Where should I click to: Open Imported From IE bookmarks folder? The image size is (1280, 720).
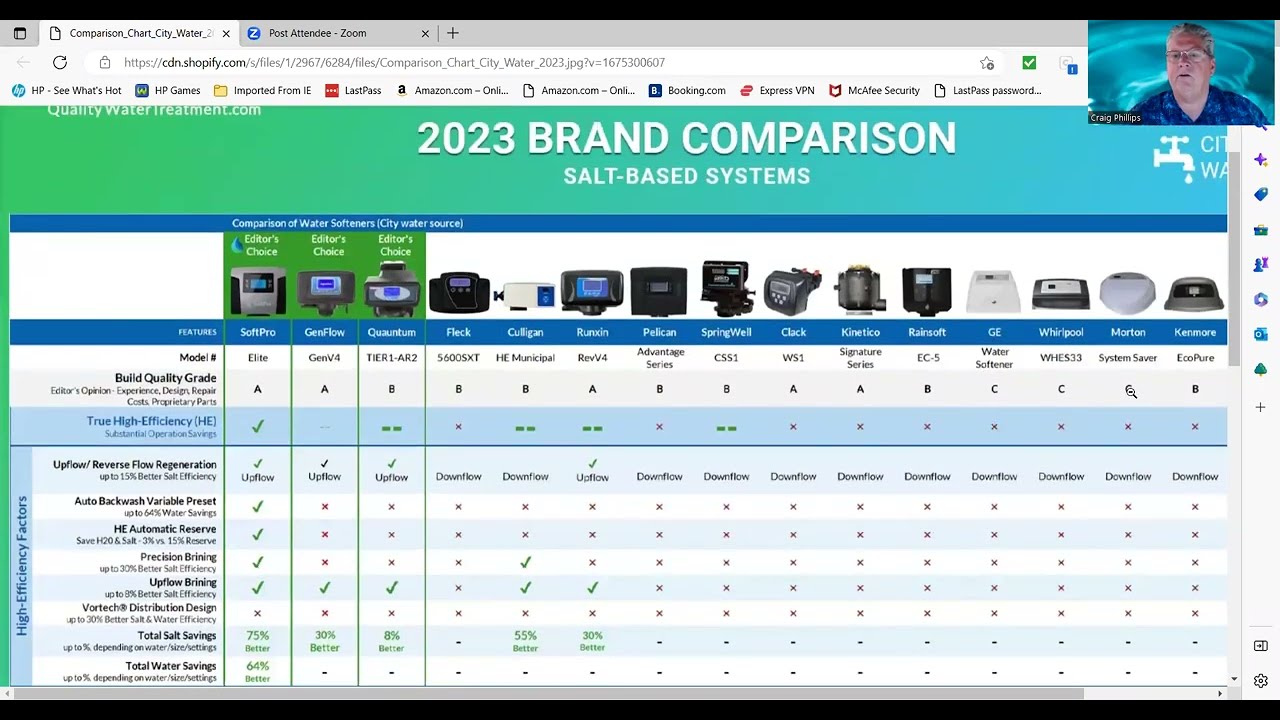coord(263,90)
